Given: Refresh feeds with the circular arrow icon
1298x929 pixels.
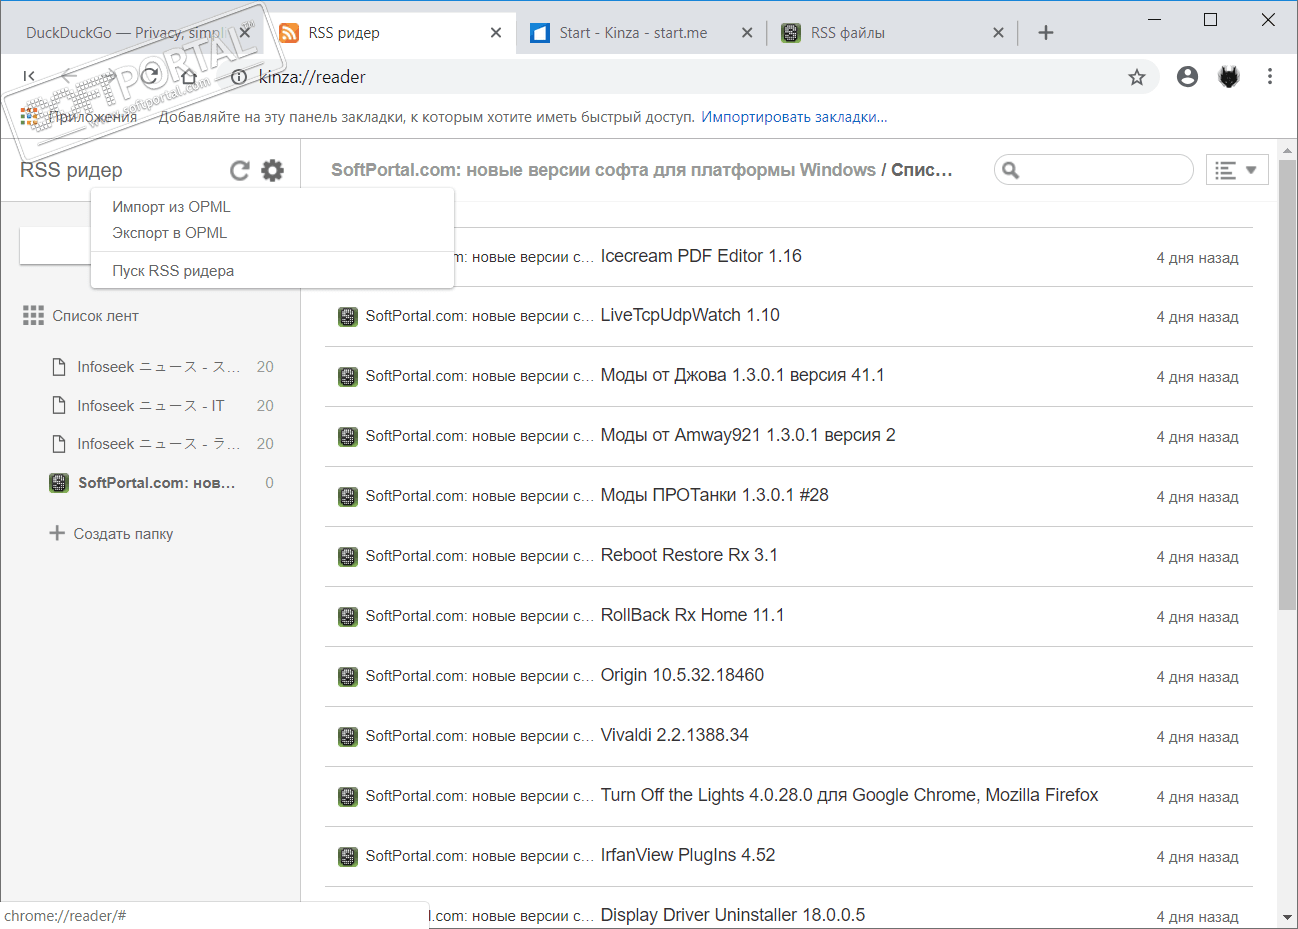Looking at the screenshot, I should (x=239, y=171).
